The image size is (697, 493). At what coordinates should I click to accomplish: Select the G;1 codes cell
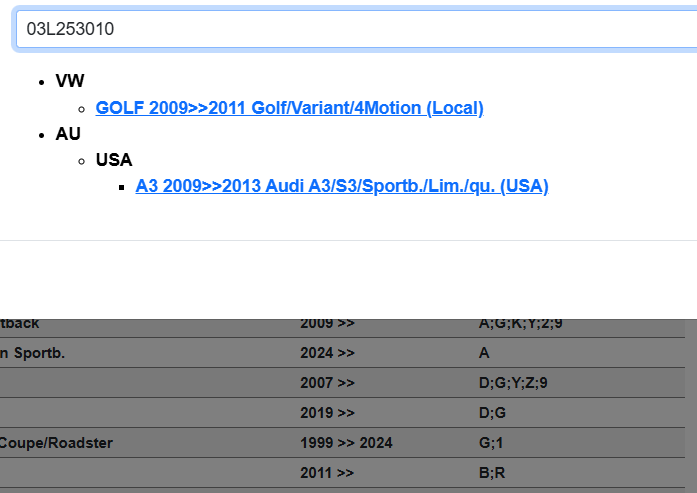point(491,443)
